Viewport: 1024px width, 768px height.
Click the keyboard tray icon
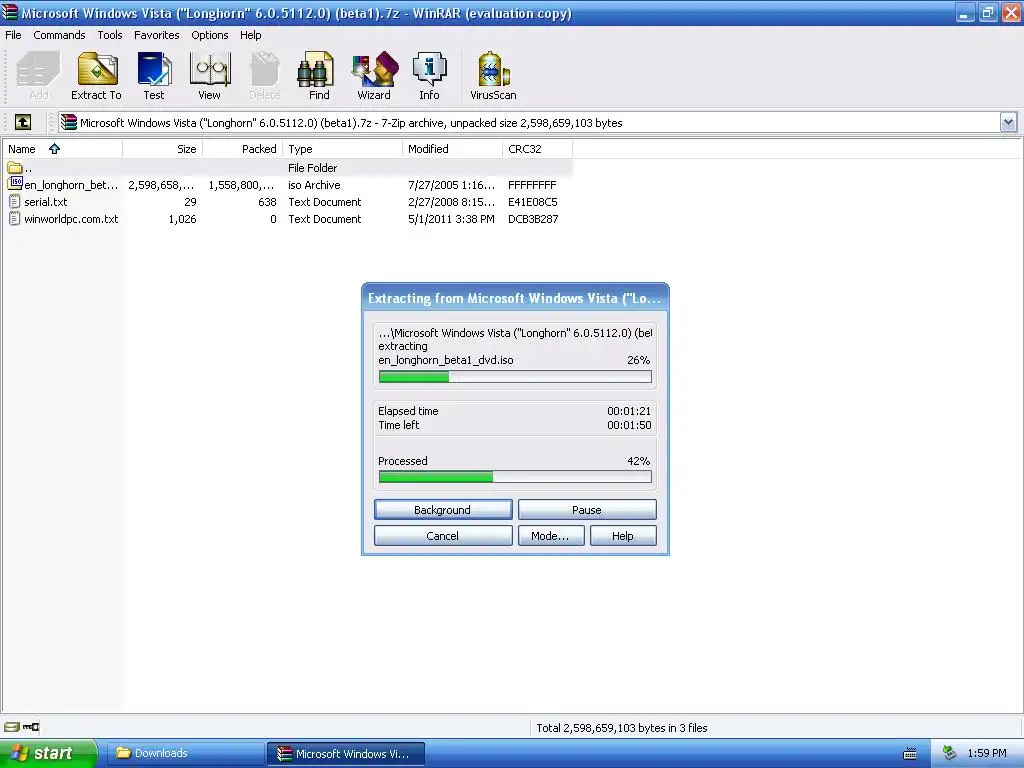pos(910,754)
